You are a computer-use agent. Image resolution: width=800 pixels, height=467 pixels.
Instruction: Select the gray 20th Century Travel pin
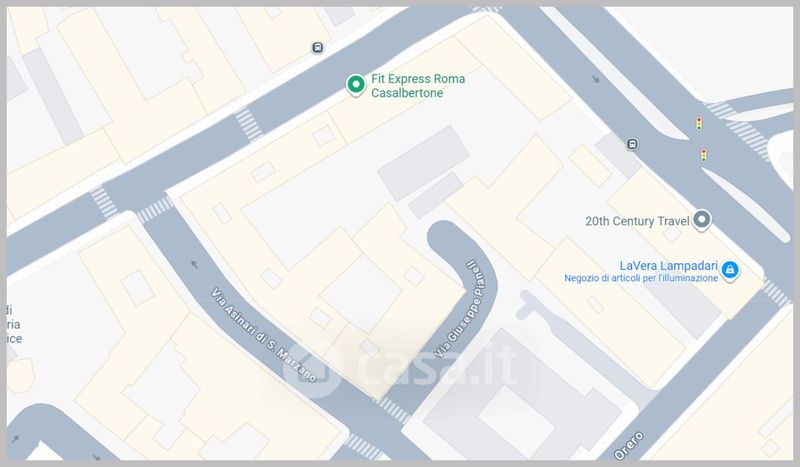(x=702, y=220)
